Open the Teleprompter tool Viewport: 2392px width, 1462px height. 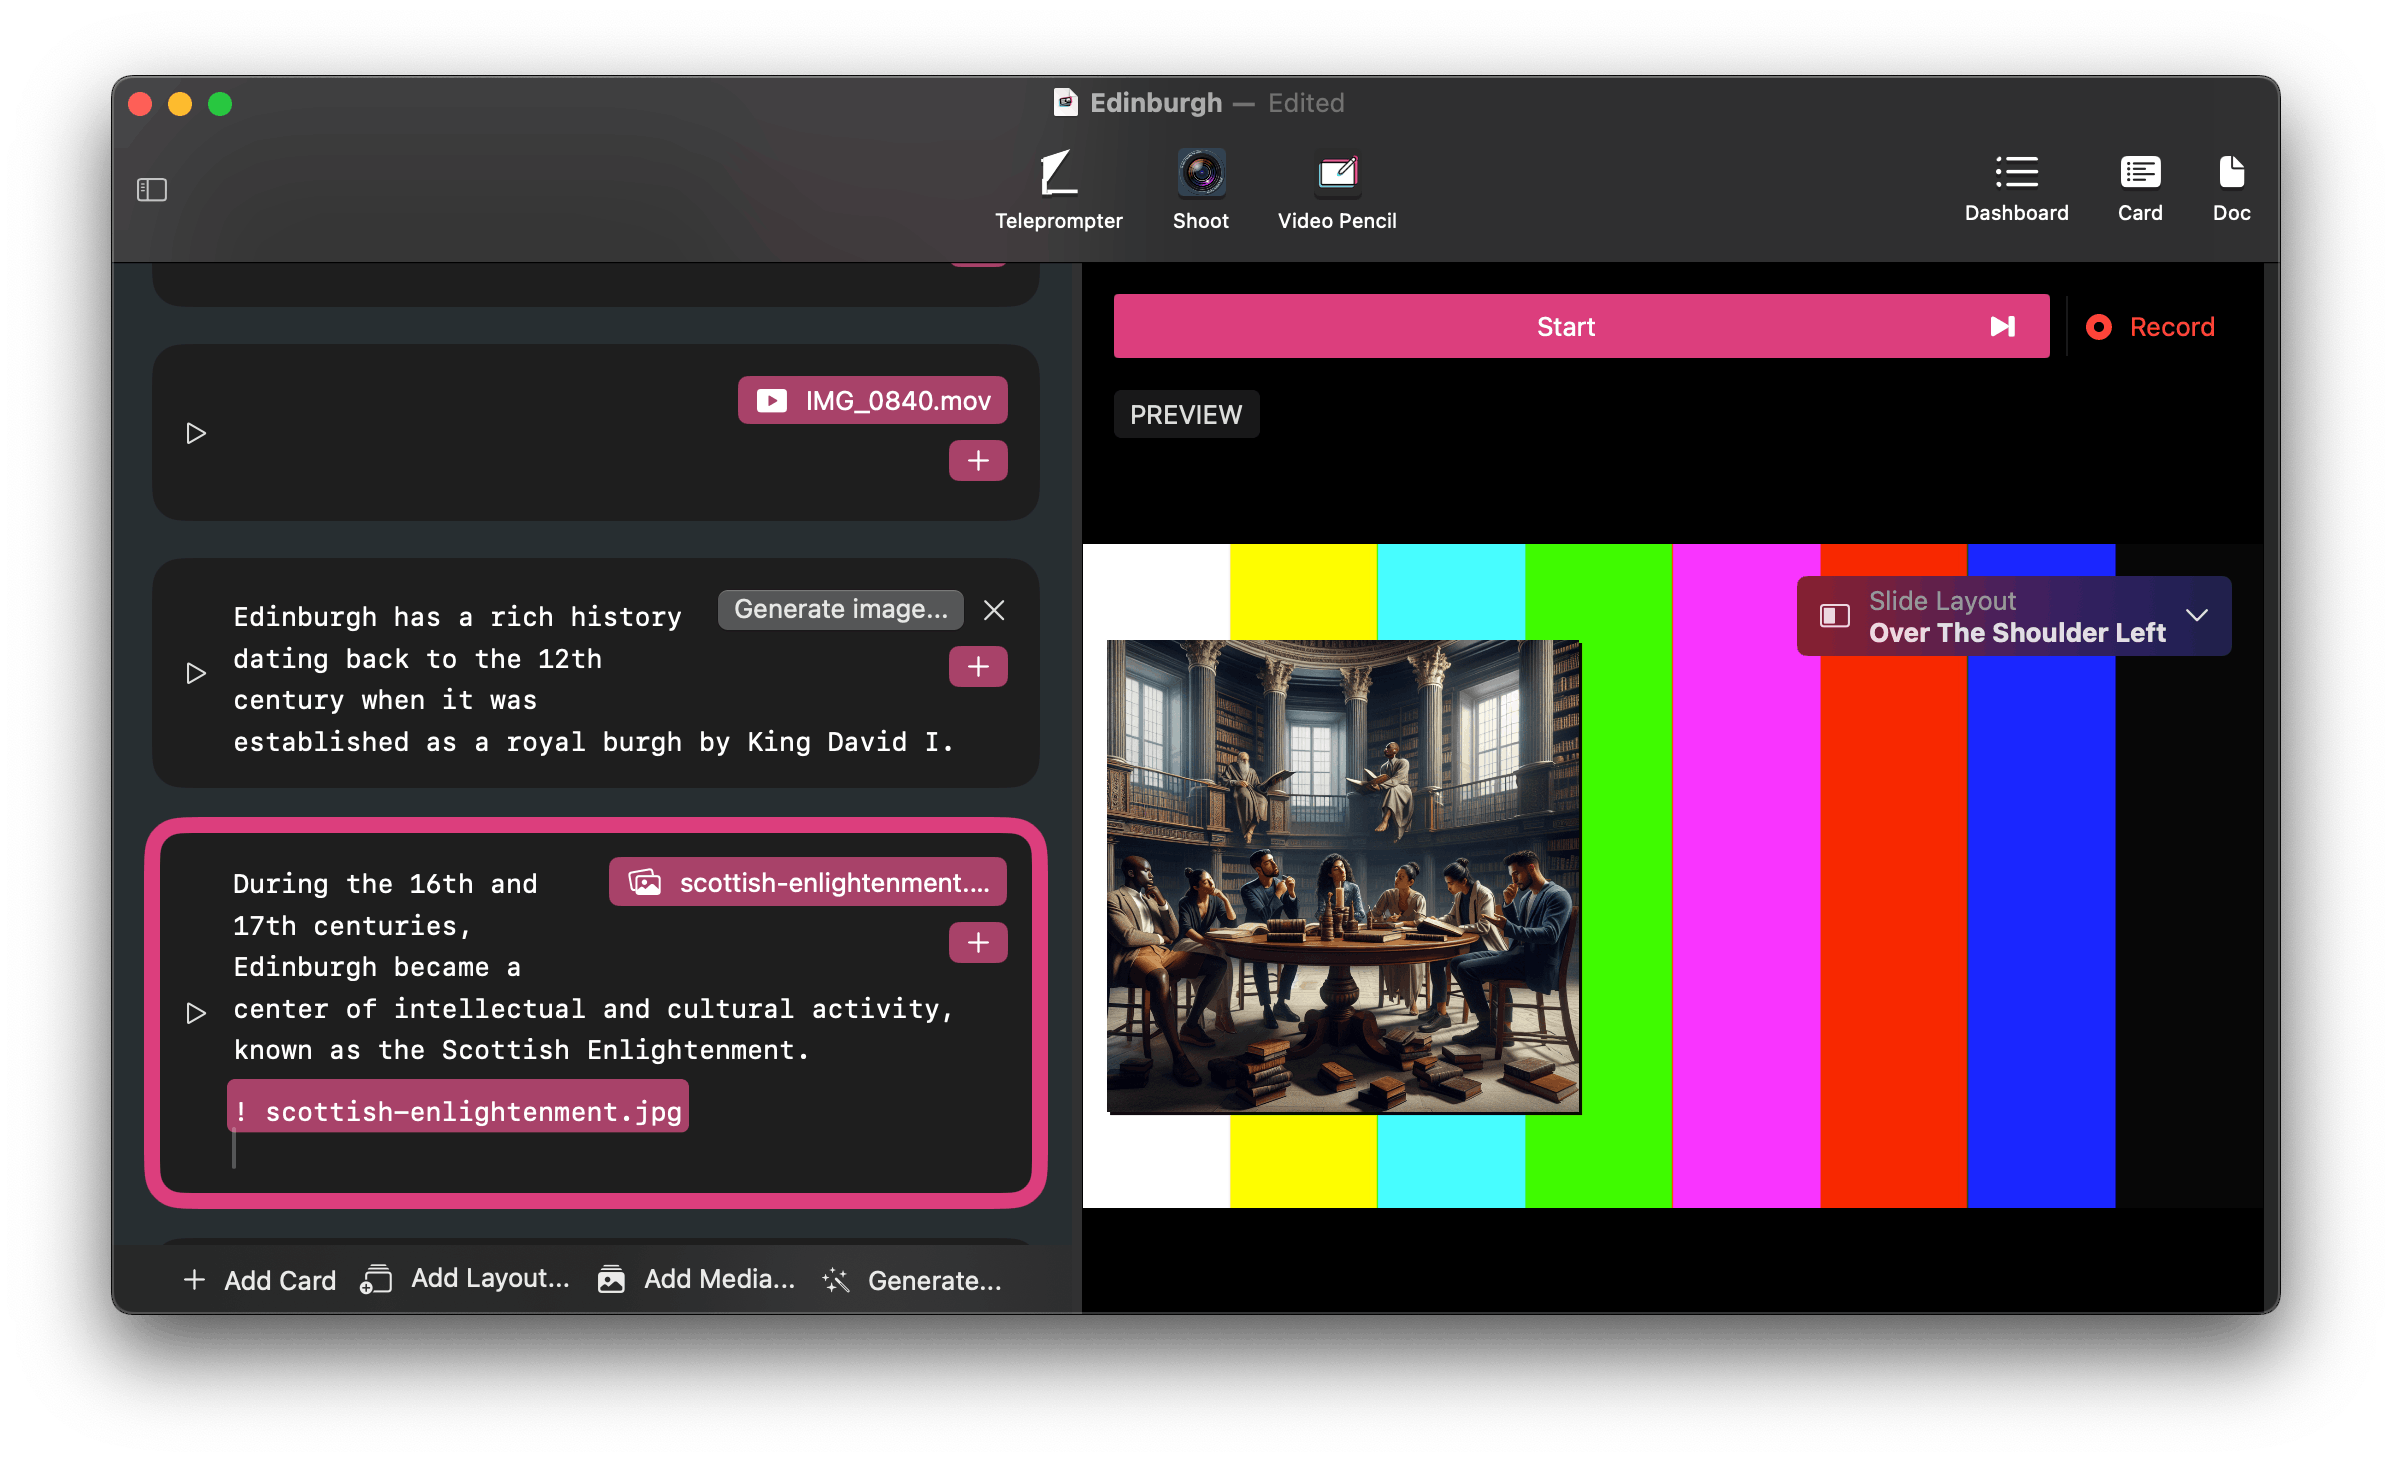pos(1058,190)
